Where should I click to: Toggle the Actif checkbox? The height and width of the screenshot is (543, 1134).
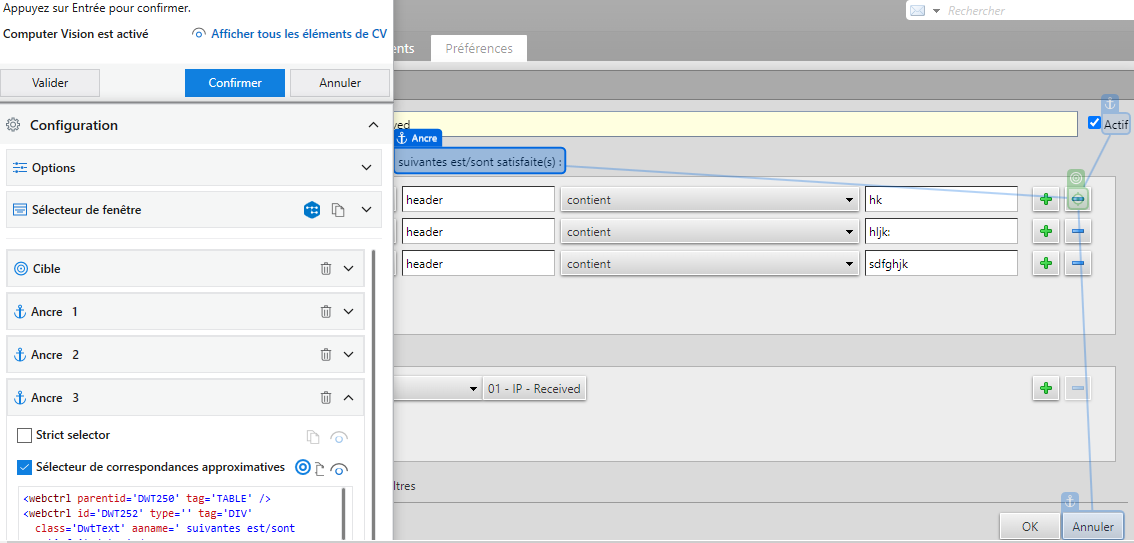1094,123
